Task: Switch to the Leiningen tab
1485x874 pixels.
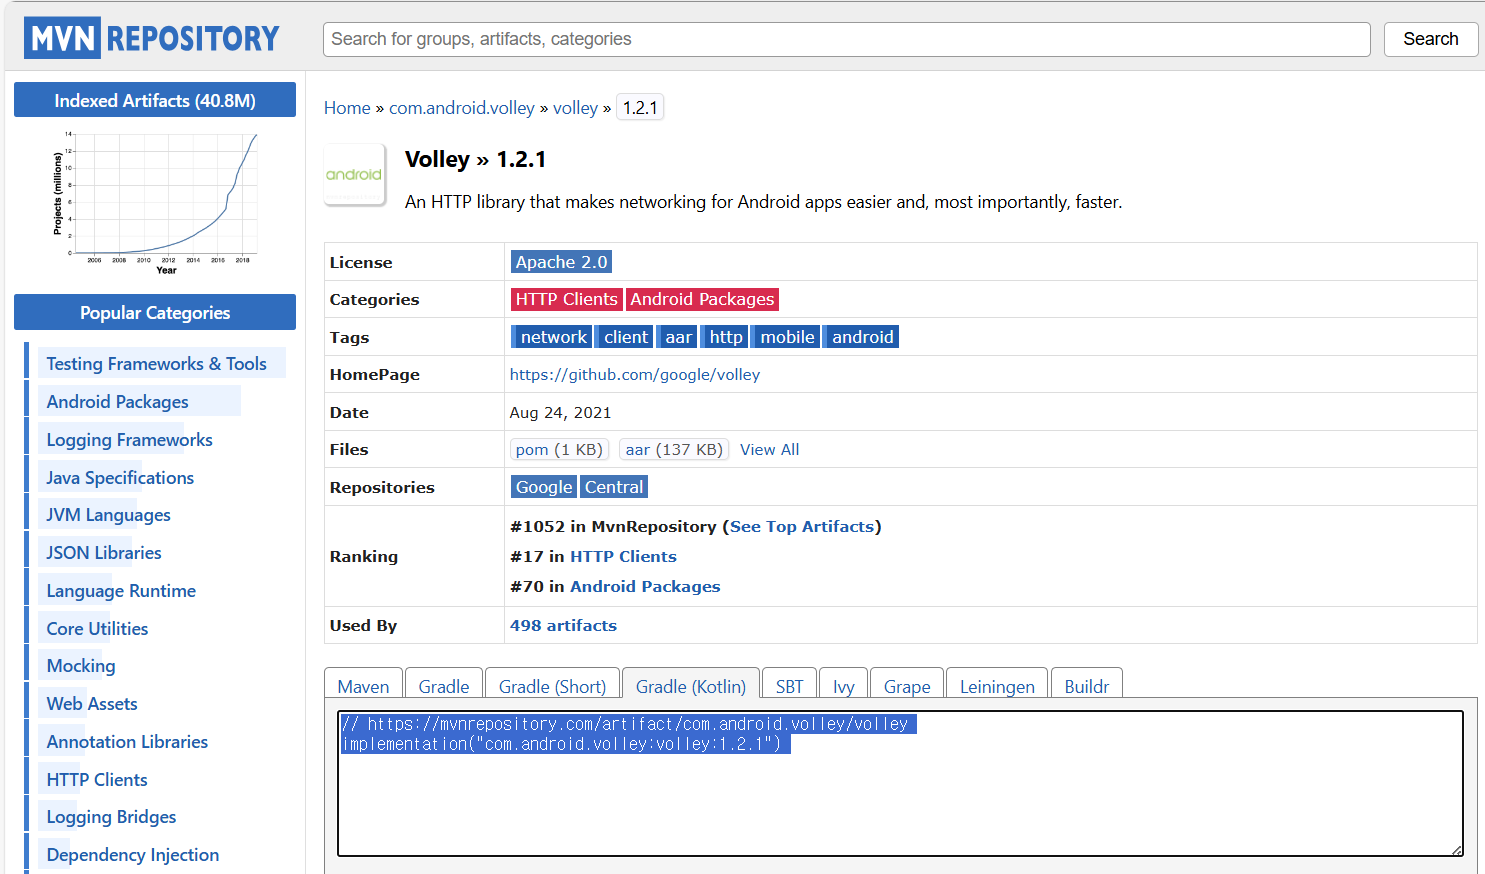Action: [997, 686]
